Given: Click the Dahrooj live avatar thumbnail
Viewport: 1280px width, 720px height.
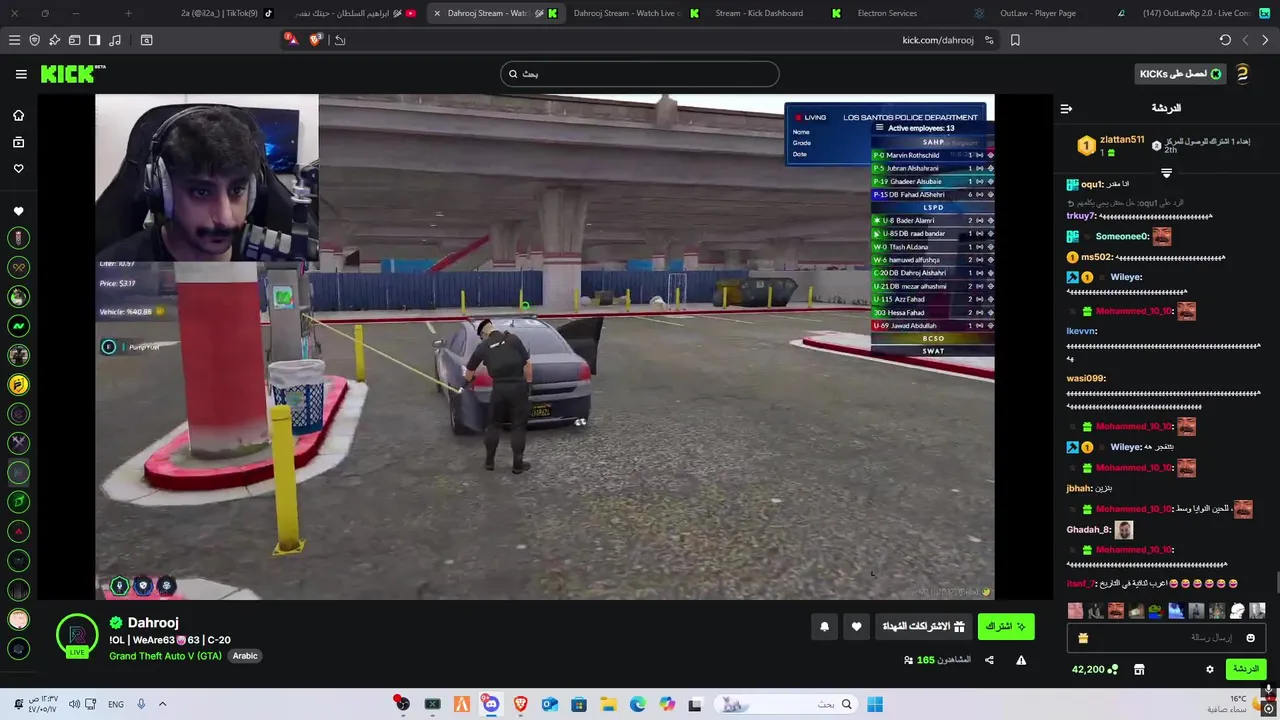Looking at the screenshot, I should 77,636.
